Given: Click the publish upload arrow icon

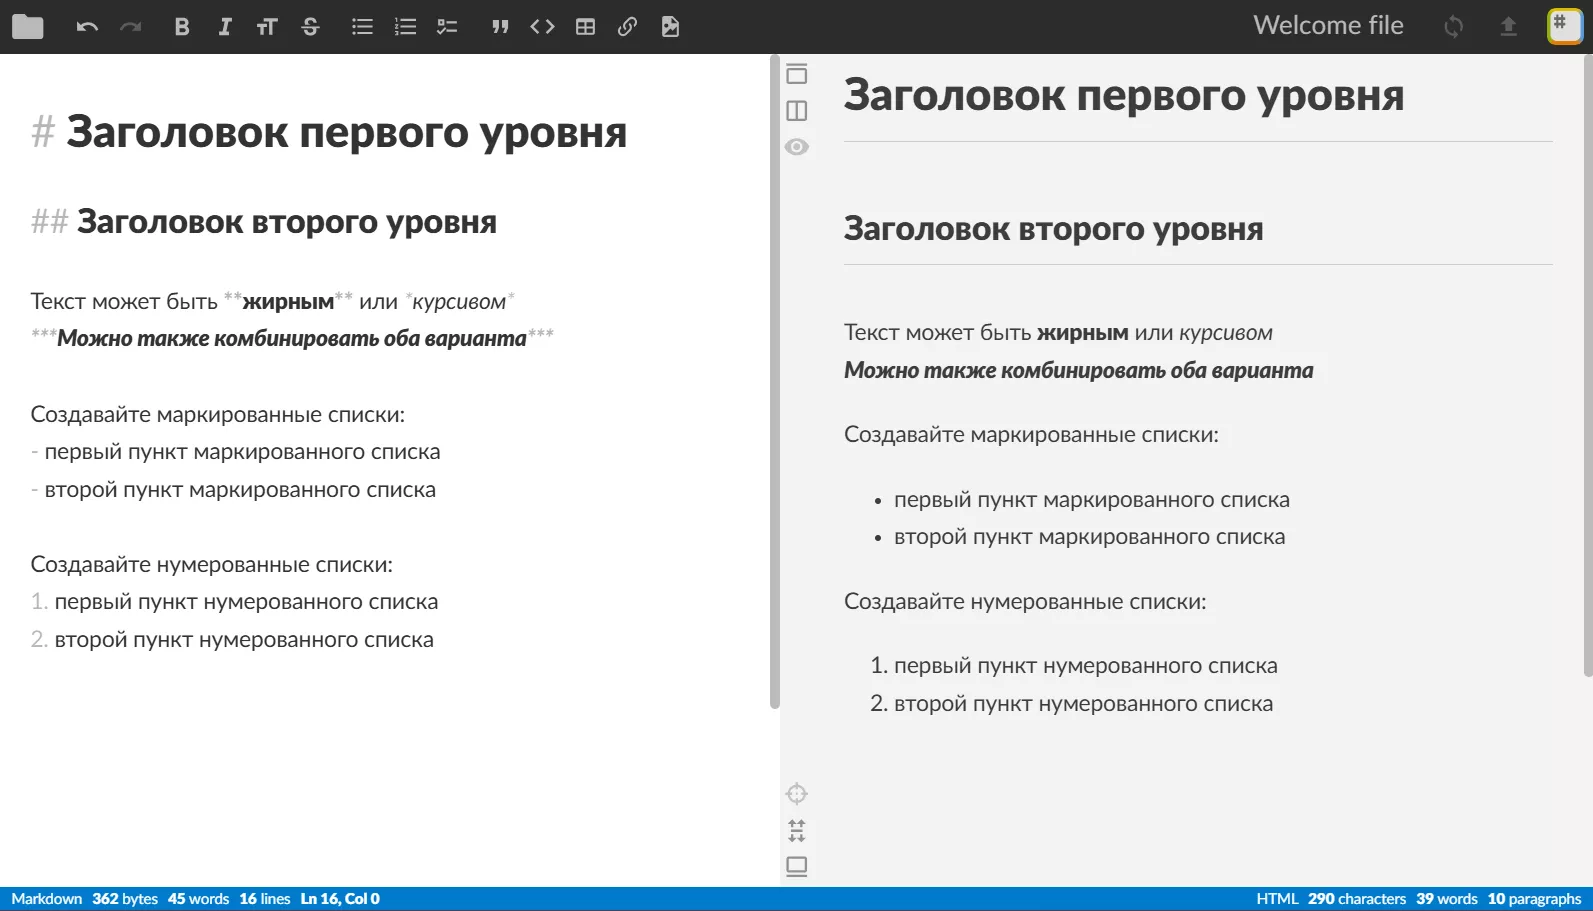Looking at the screenshot, I should tap(1508, 27).
